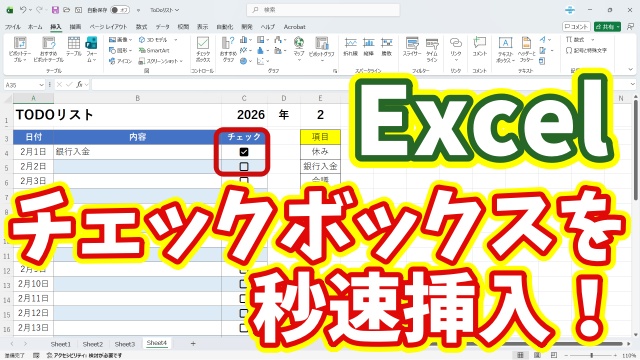
Task: Click the チェックボックス ribbon button
Action: point(203,49)
